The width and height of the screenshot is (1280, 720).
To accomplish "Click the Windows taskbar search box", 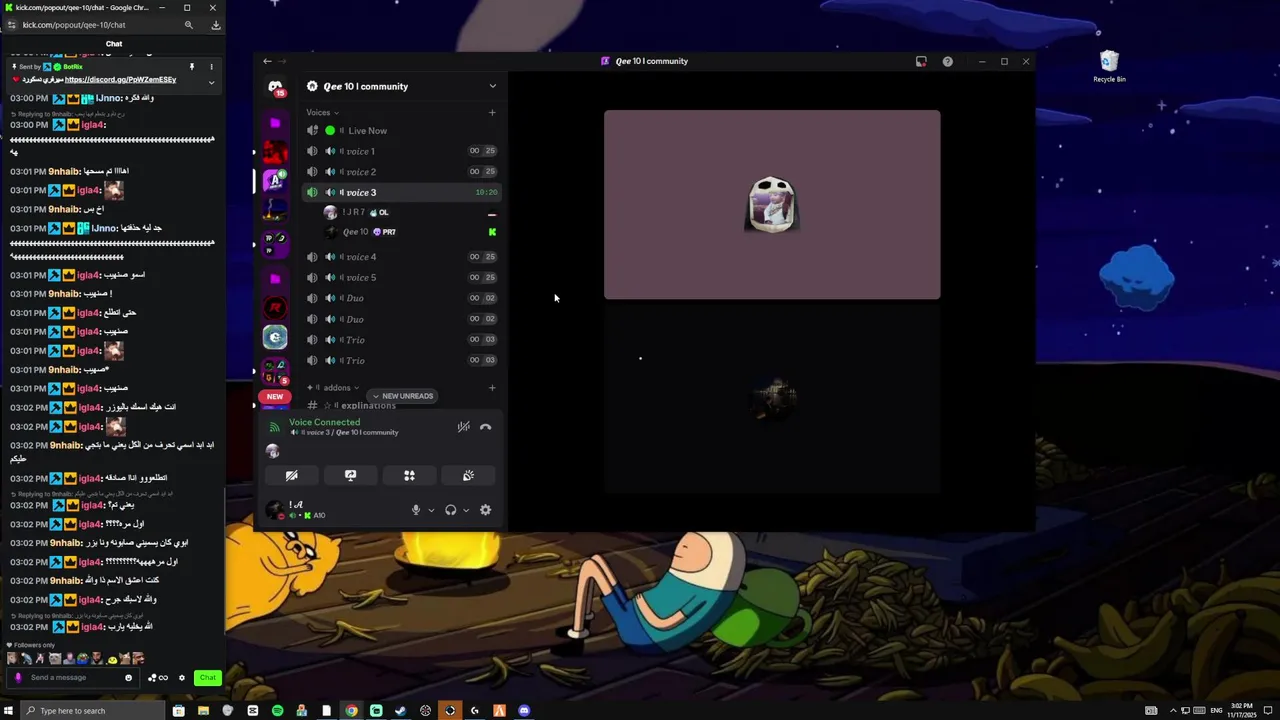I will [93, 711].
